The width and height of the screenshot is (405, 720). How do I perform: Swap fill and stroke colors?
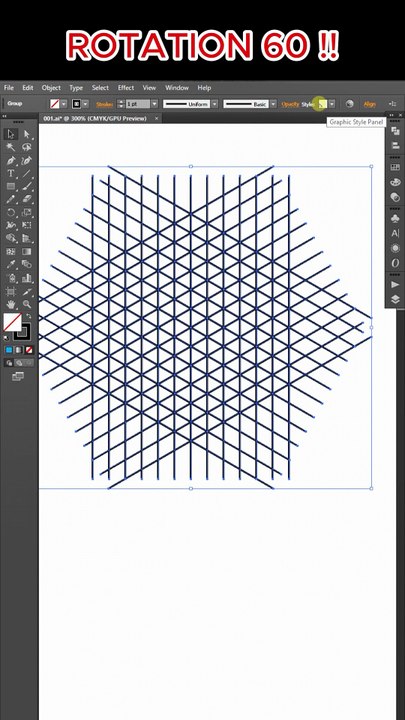click(28, 316)
